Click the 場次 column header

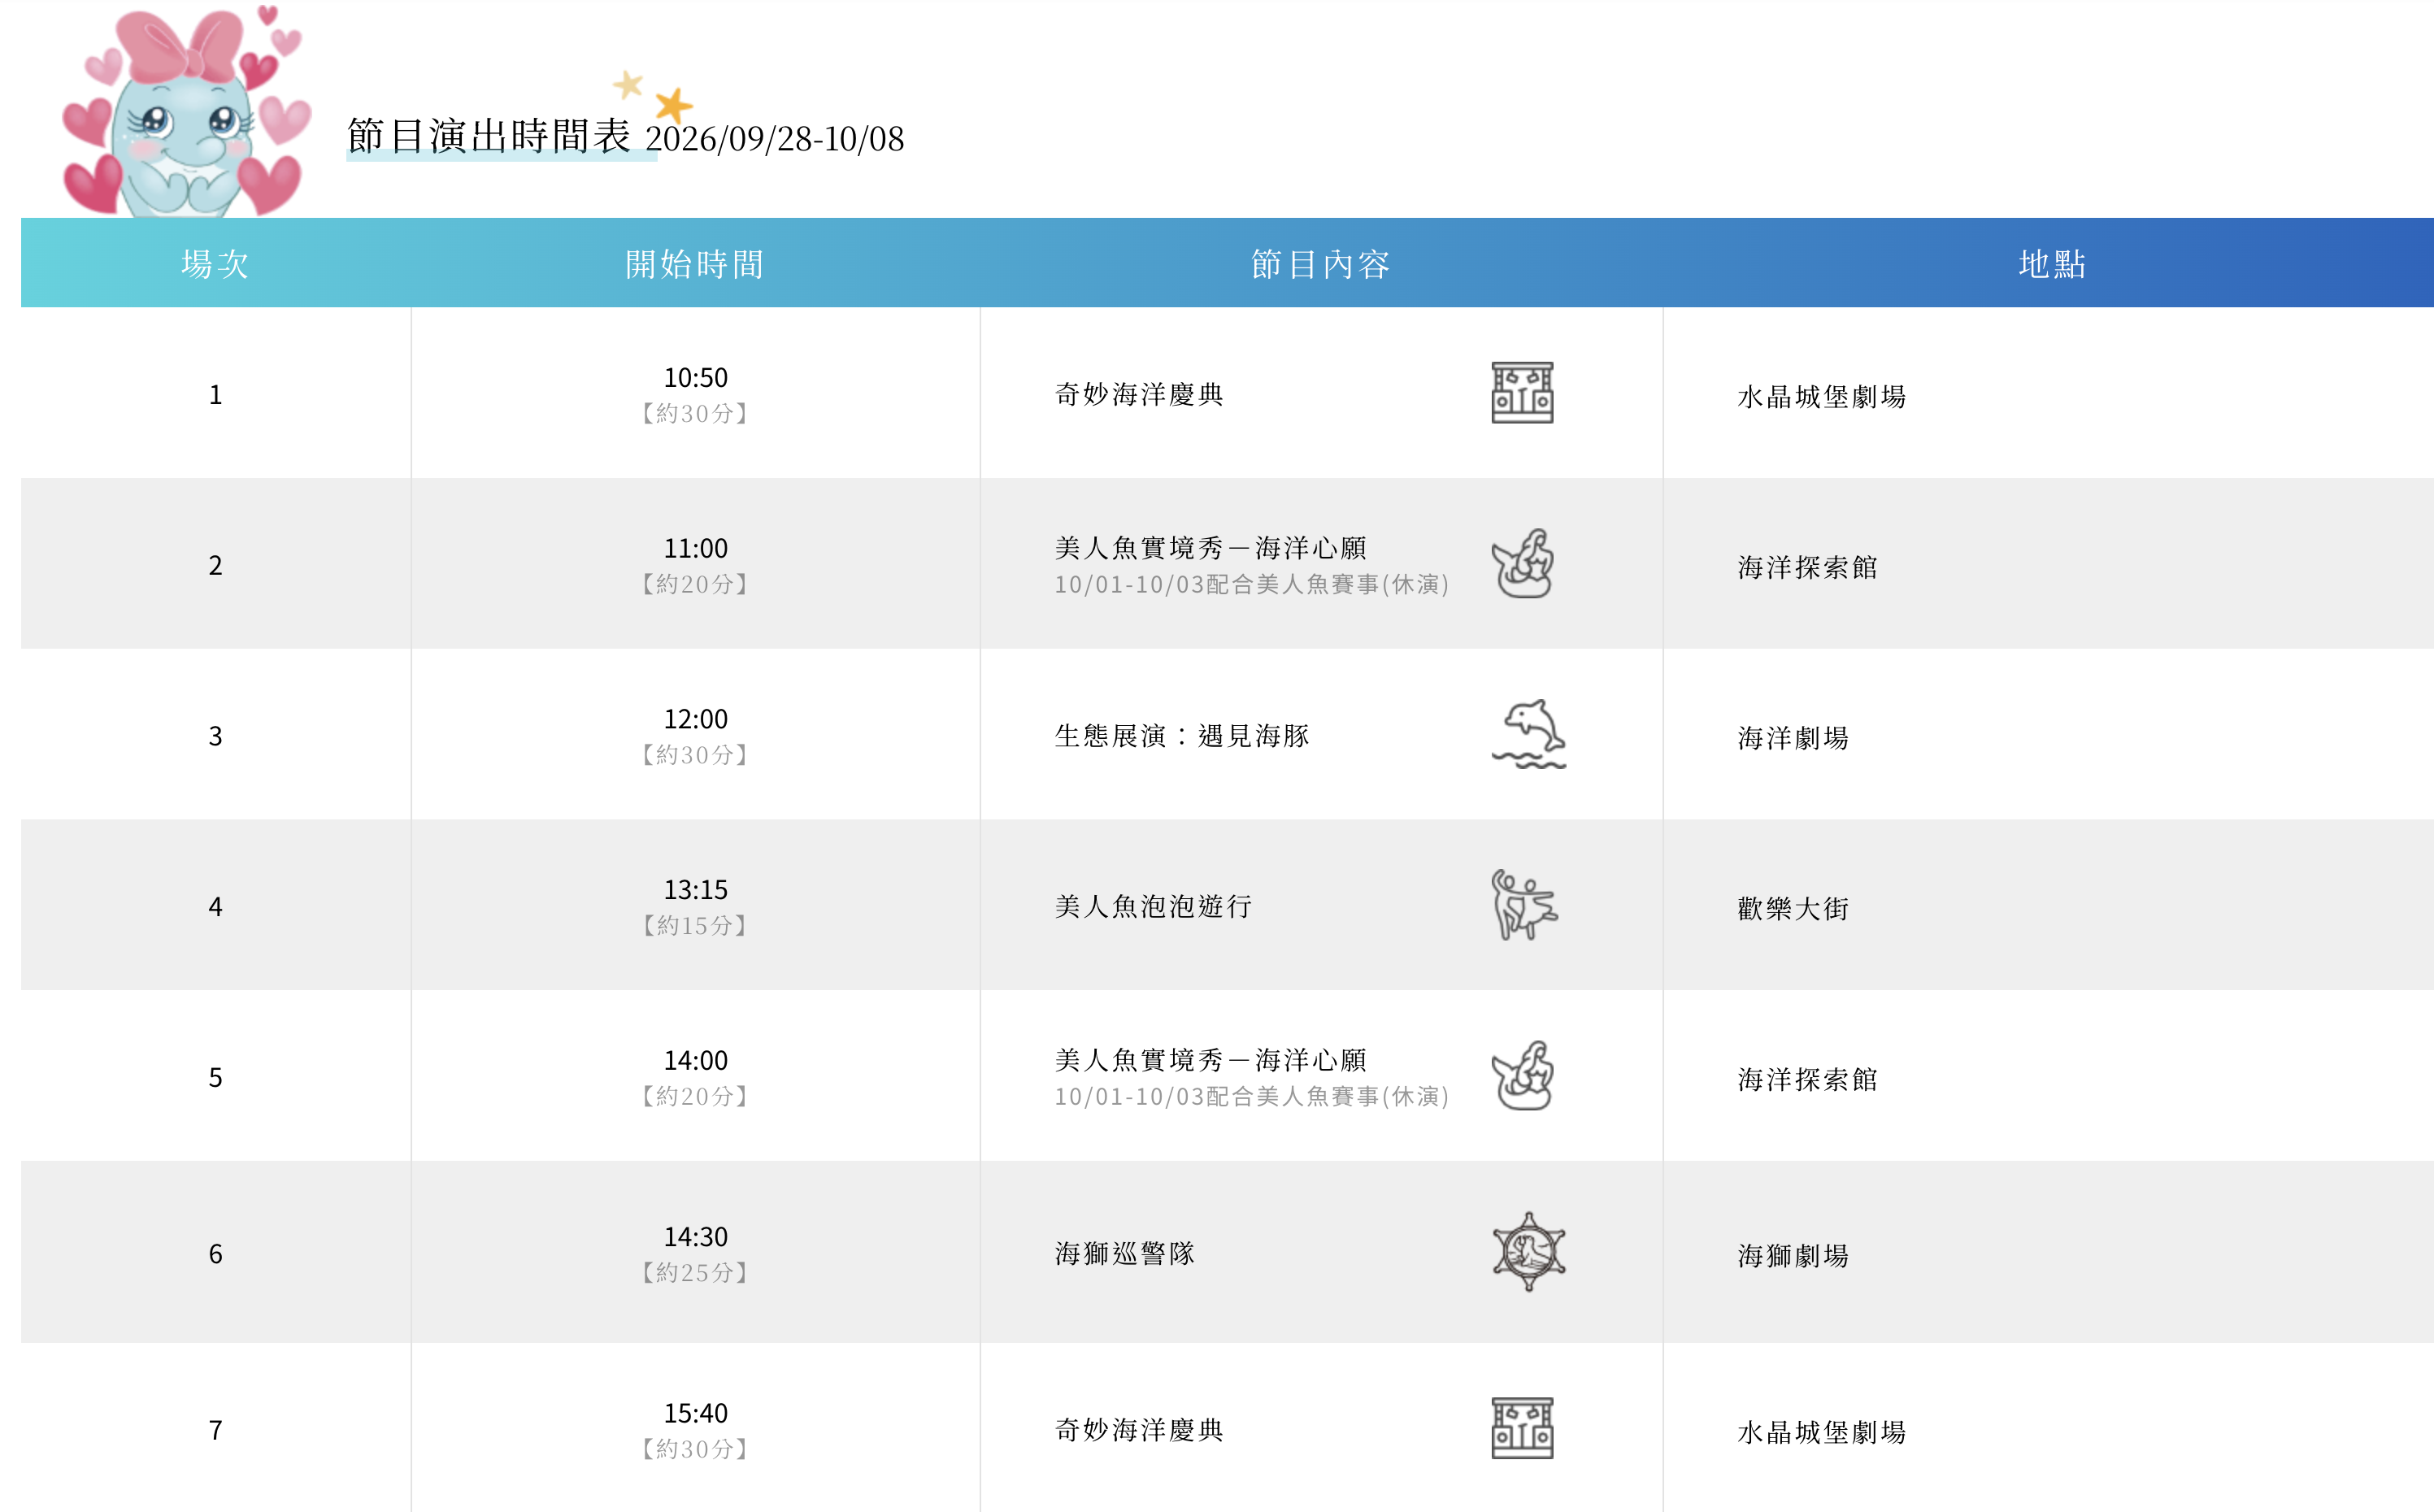(215, 264)
